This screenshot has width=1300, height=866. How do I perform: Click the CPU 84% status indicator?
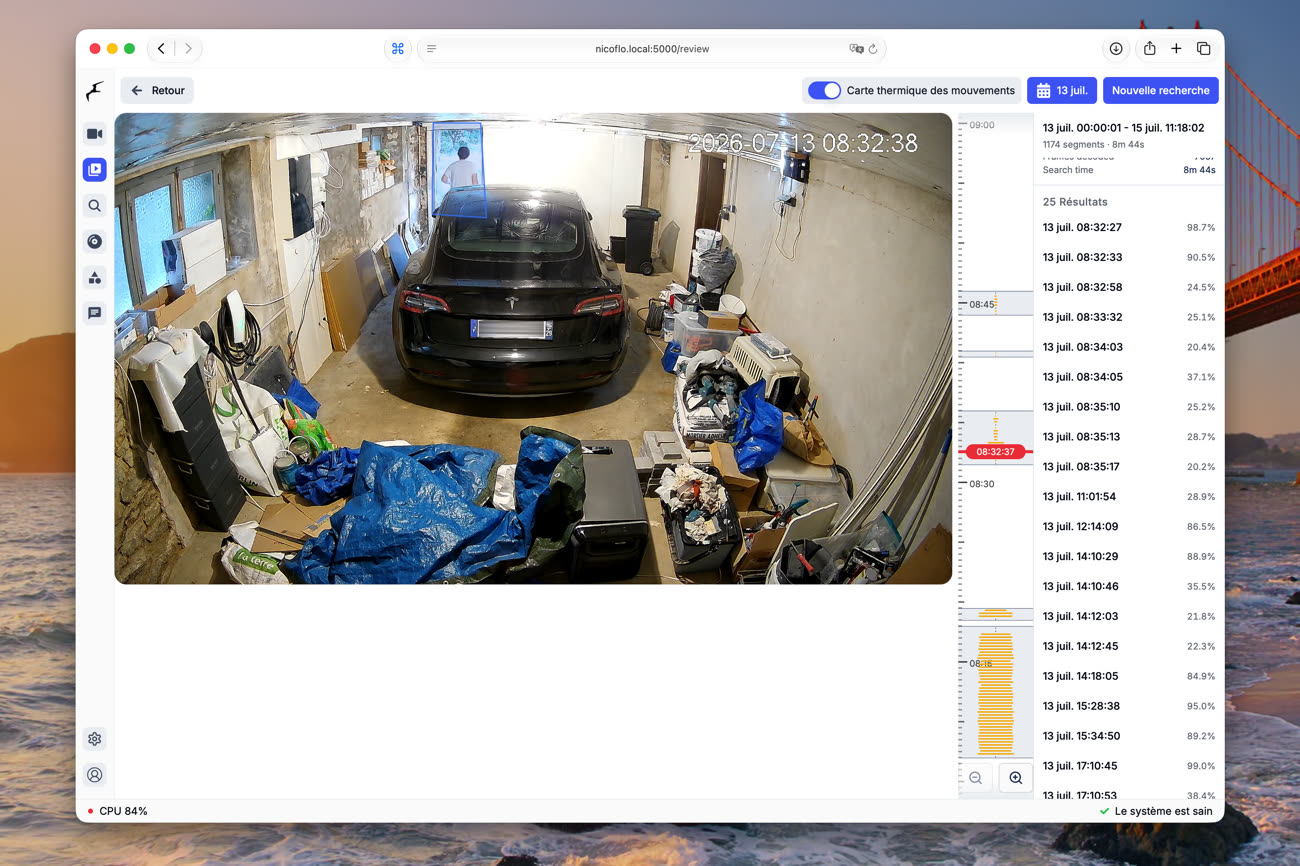coord(117,811)
